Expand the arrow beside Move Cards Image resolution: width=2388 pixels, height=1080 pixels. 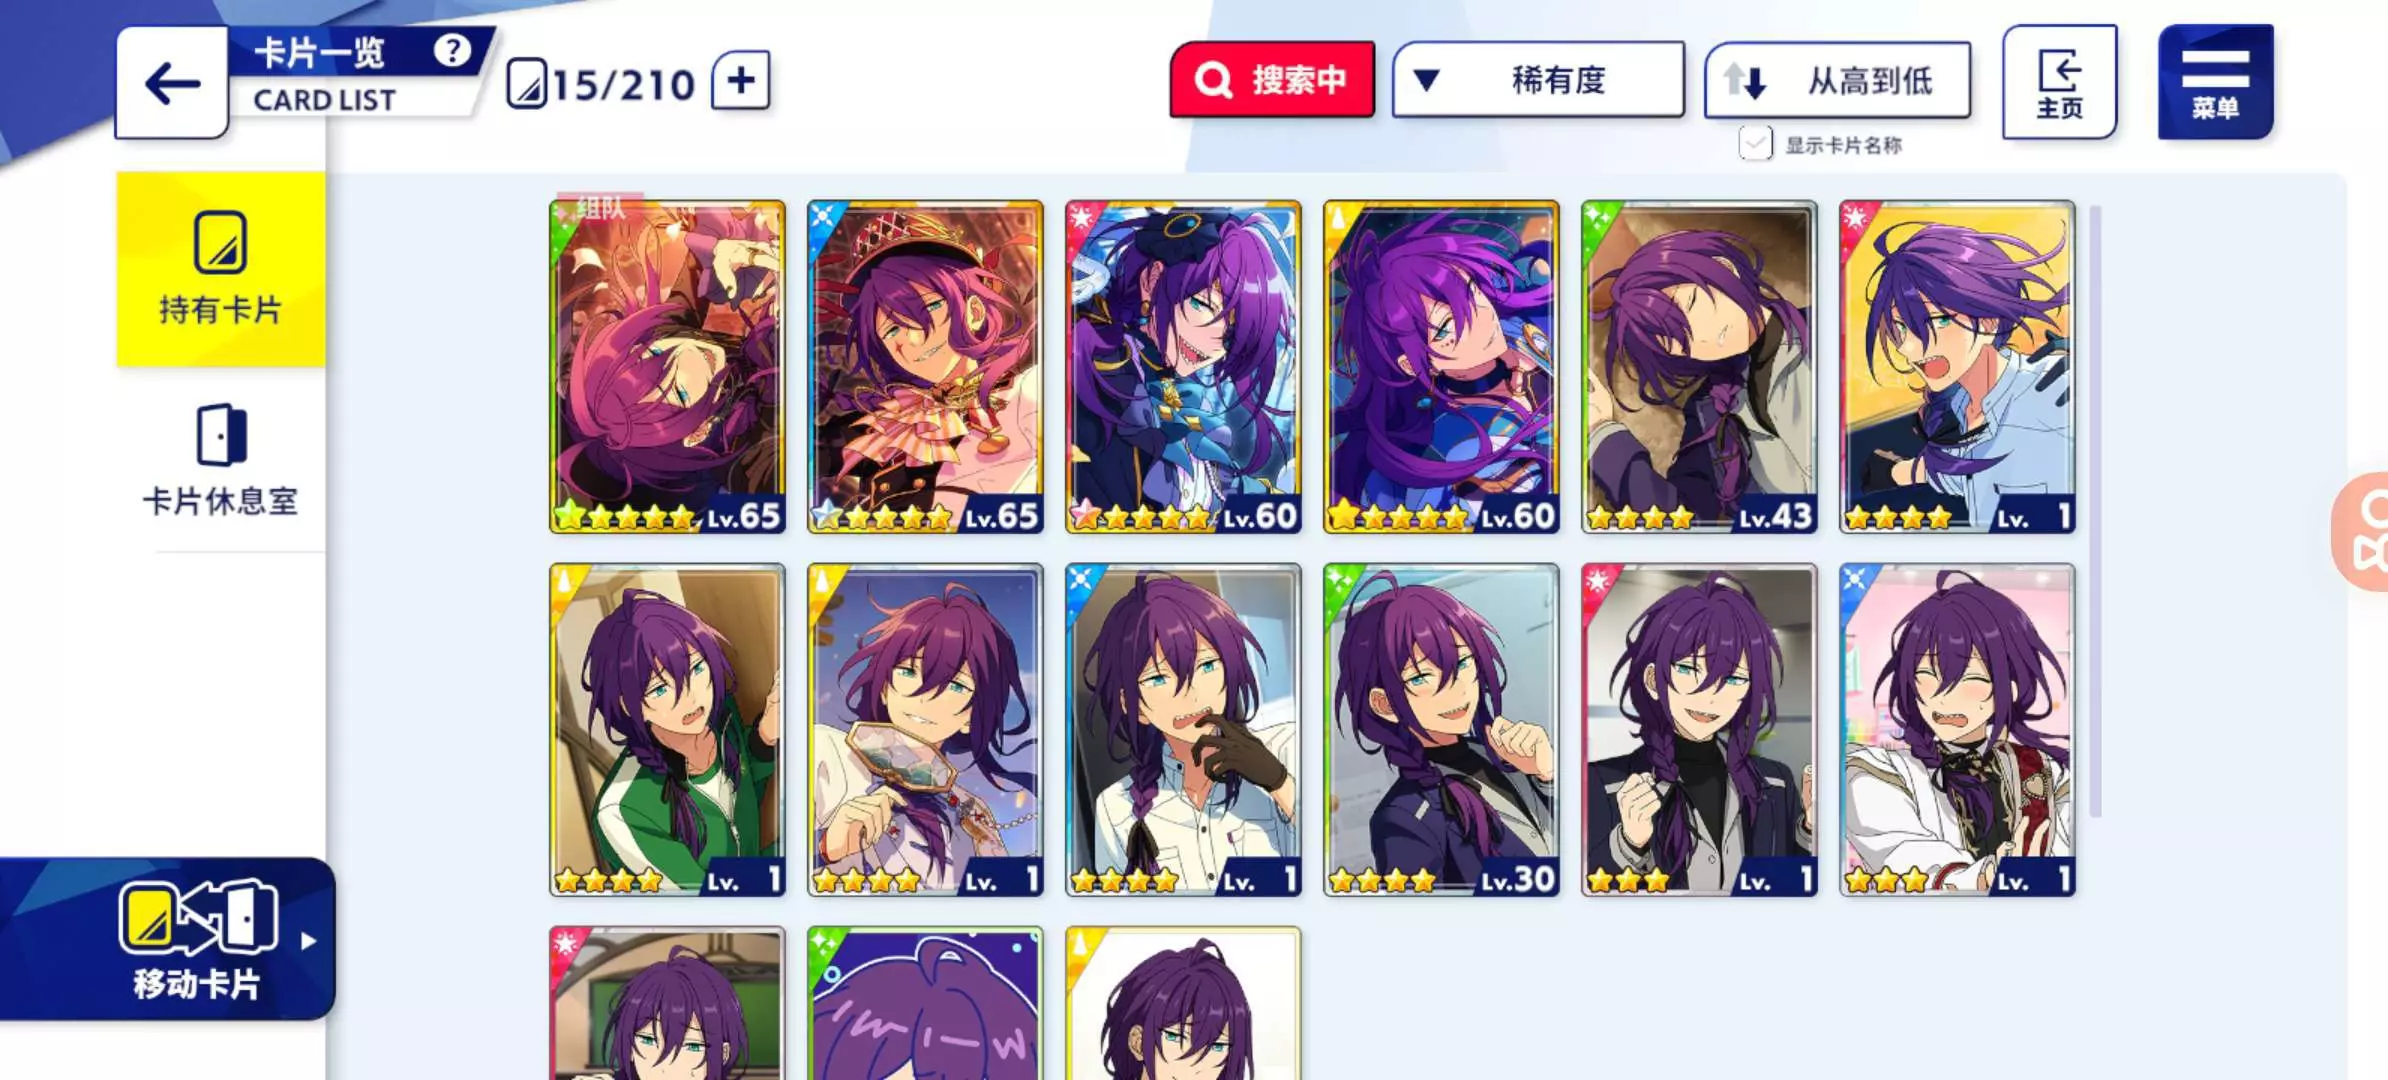pos(308,941)
